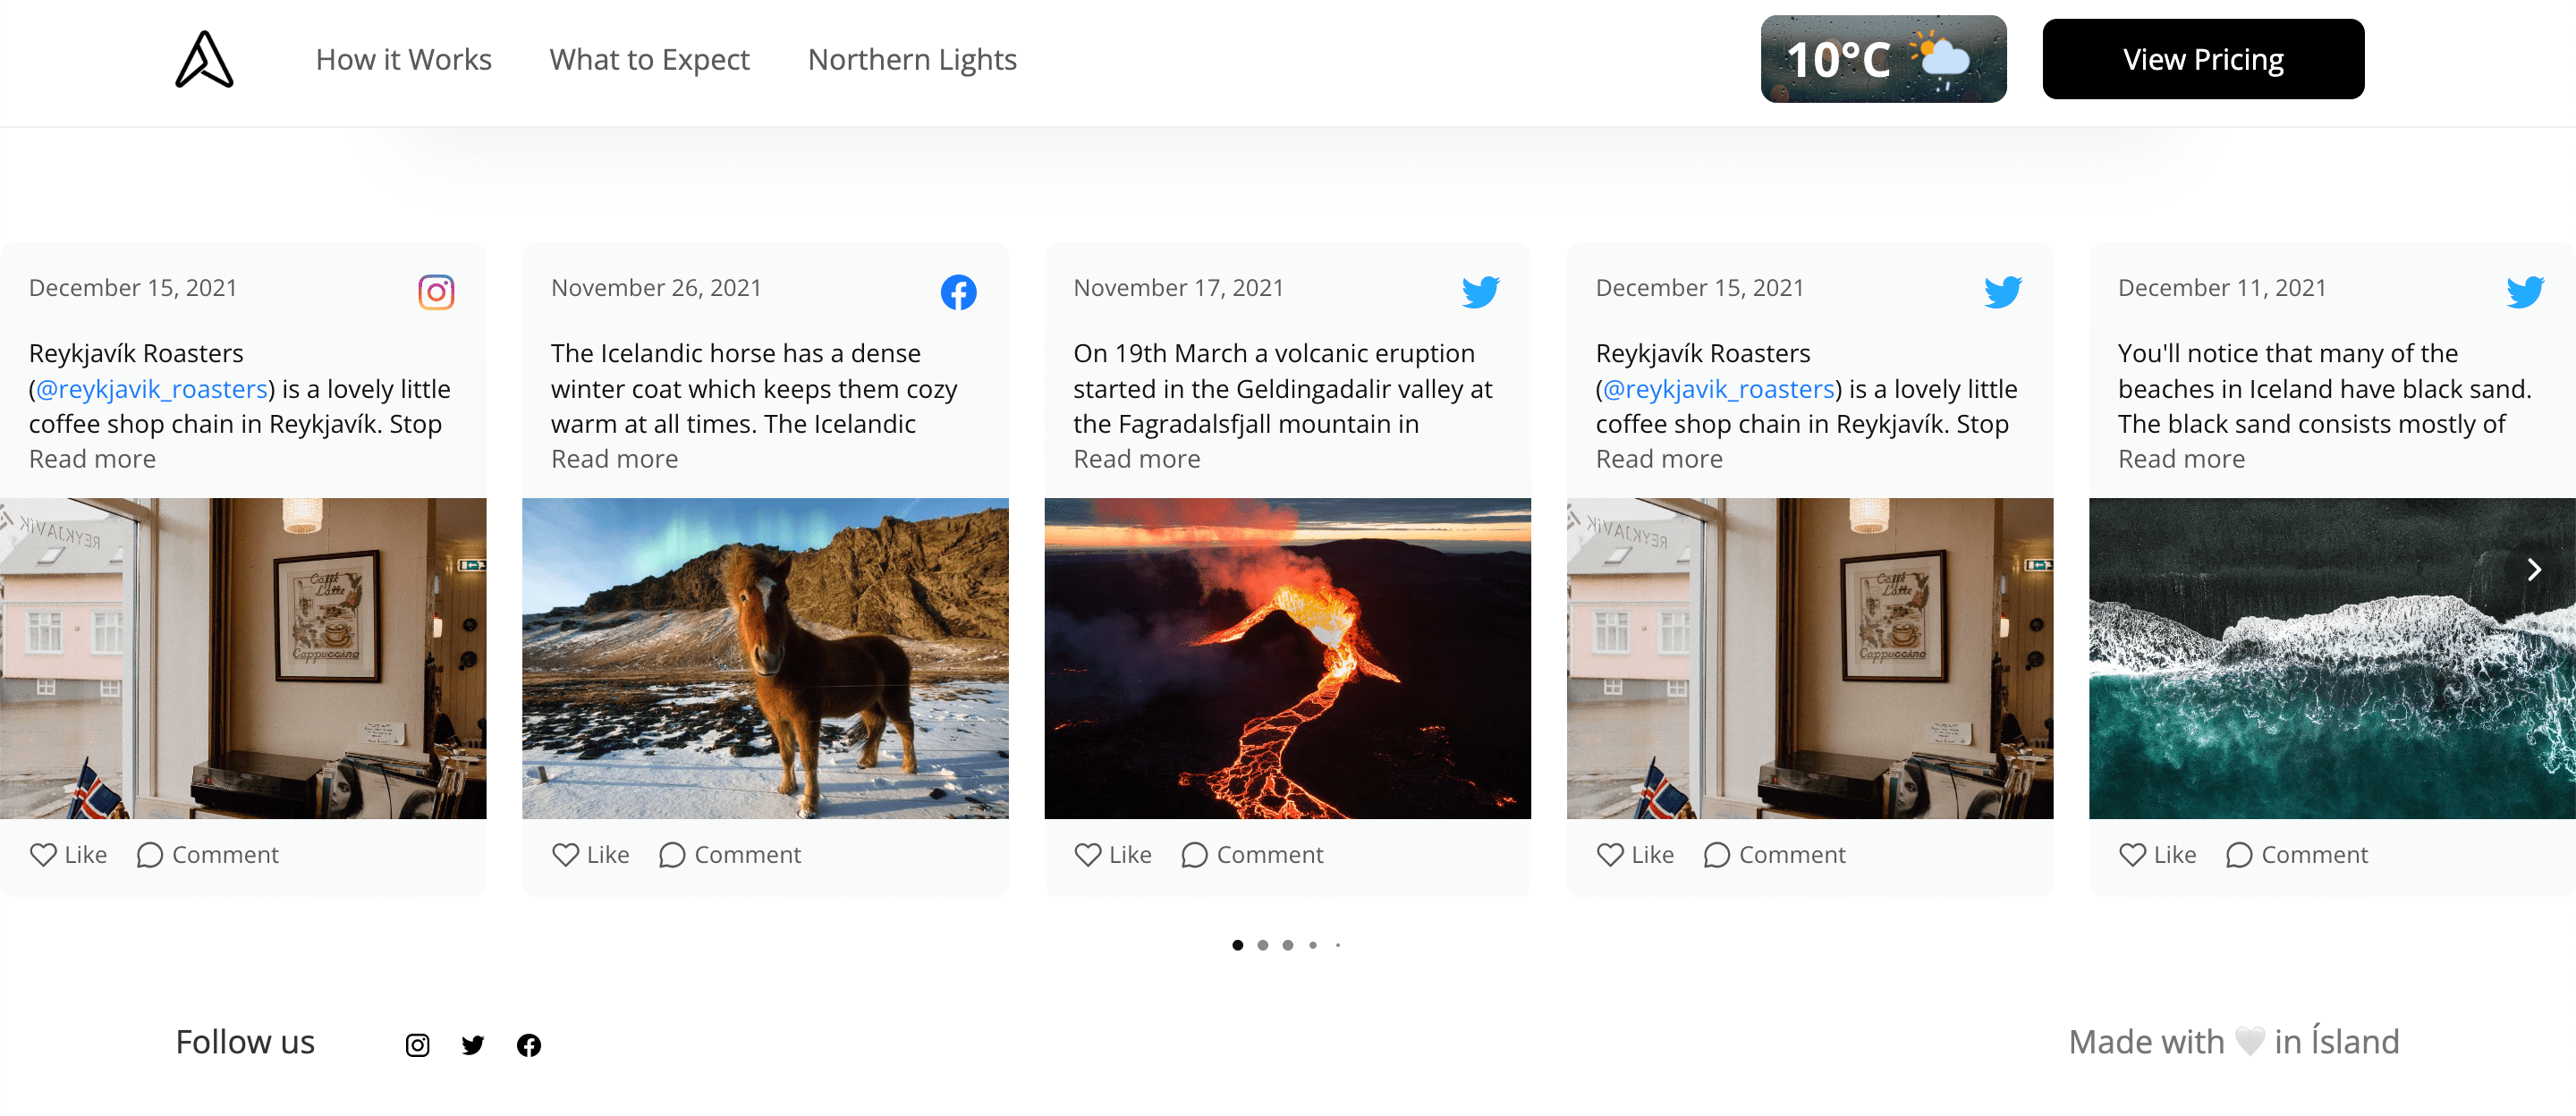Image resolution: width=2576 pixels, height=1116 pixels.
Task: Open the @reykjavik_roasters profile link
Action: pyautogui.click(x=151, y=389)
